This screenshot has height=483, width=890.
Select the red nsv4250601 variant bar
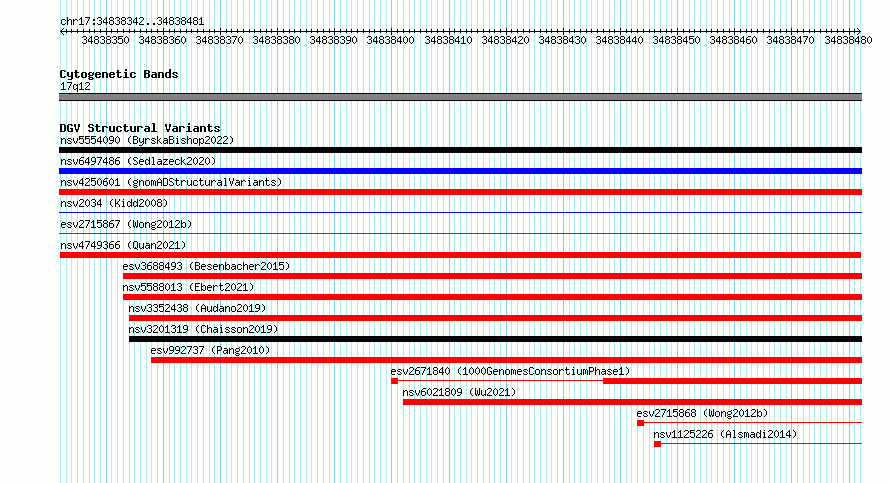pyautogui.click(x=460, y=192)
